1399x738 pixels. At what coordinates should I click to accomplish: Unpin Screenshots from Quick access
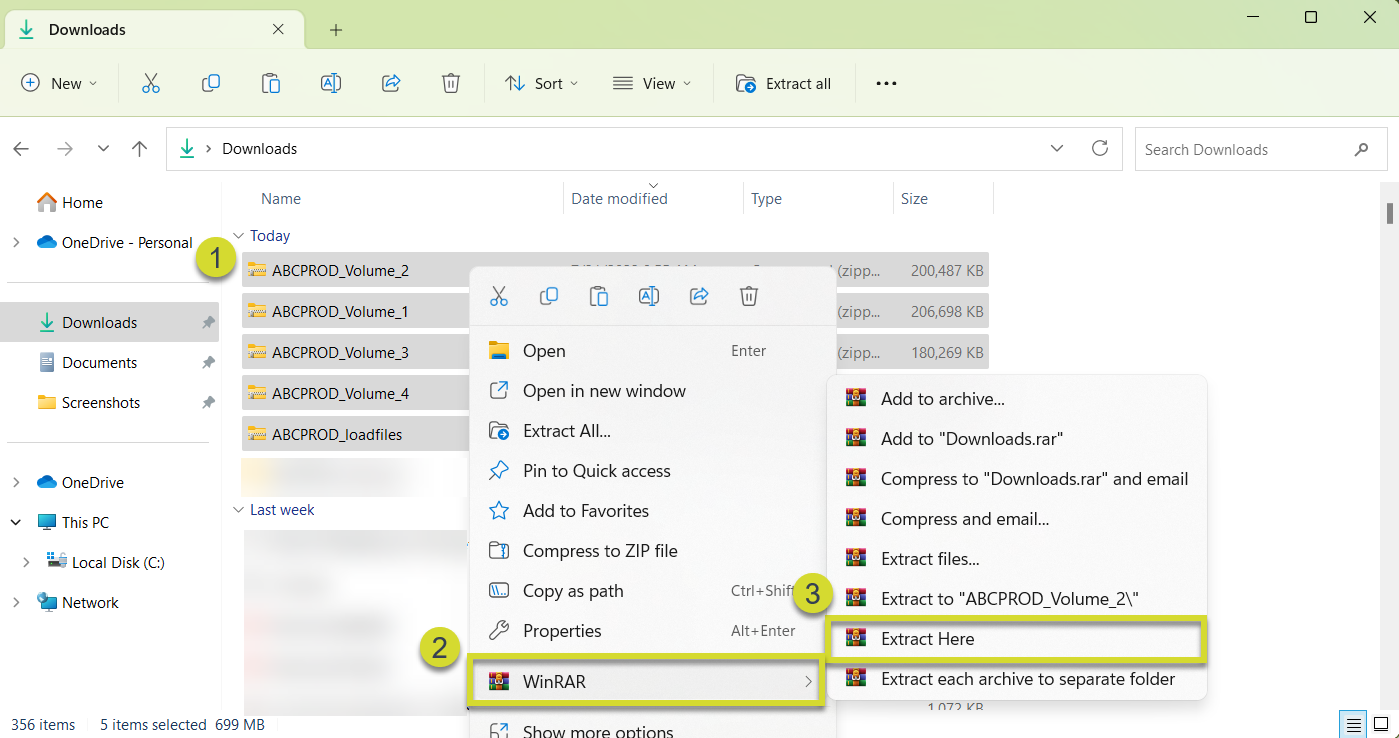208,403
